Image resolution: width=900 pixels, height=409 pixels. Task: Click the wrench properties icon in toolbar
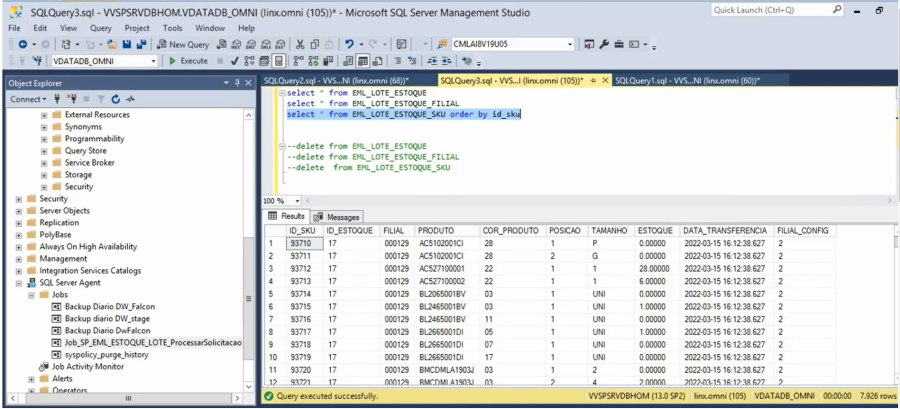click(604, 45)
